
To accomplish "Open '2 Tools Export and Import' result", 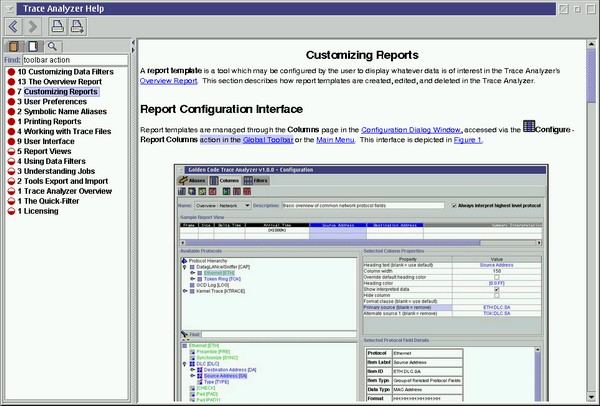I will [62, 181].
